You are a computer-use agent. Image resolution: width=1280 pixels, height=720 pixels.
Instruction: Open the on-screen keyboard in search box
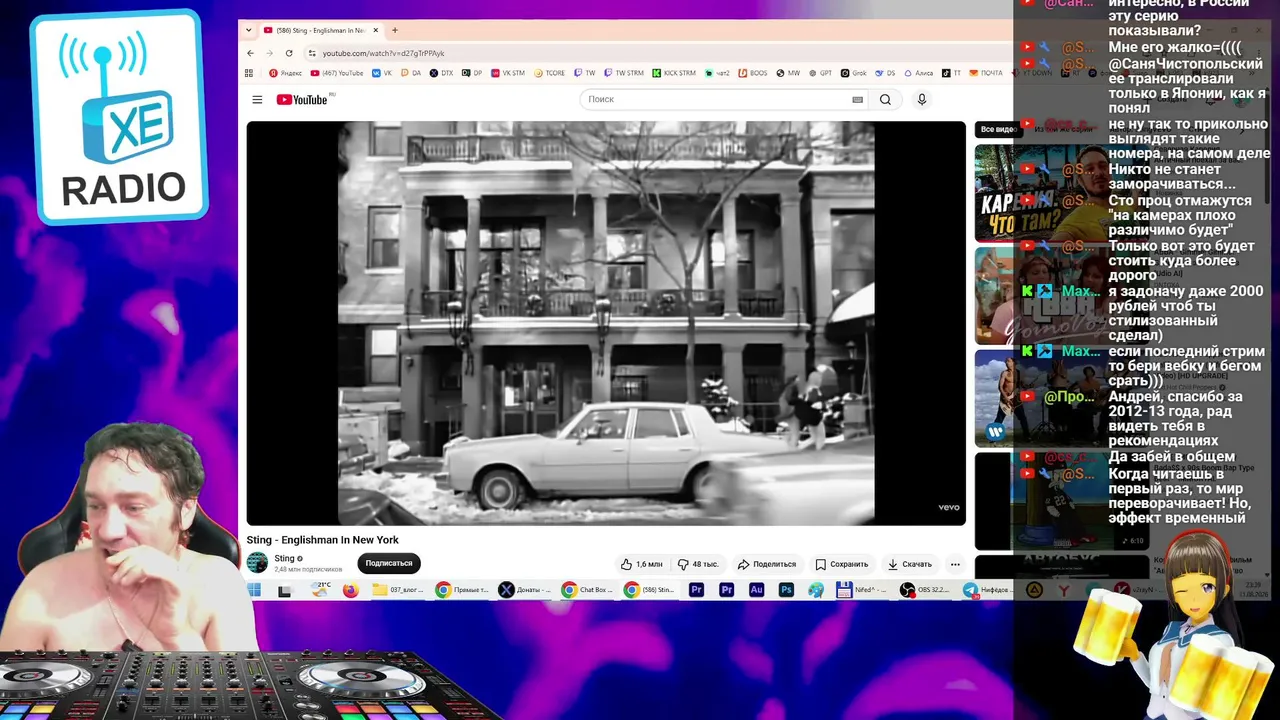click(x=857, y=100)
